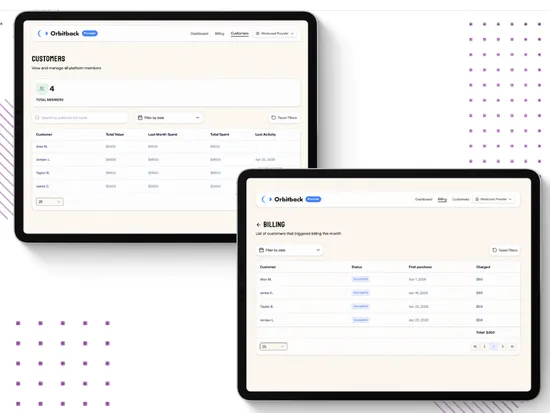Click the back arrow beside the Billing heading
The height and width of the screenshot is (413, 550).
tap(259, 225)
